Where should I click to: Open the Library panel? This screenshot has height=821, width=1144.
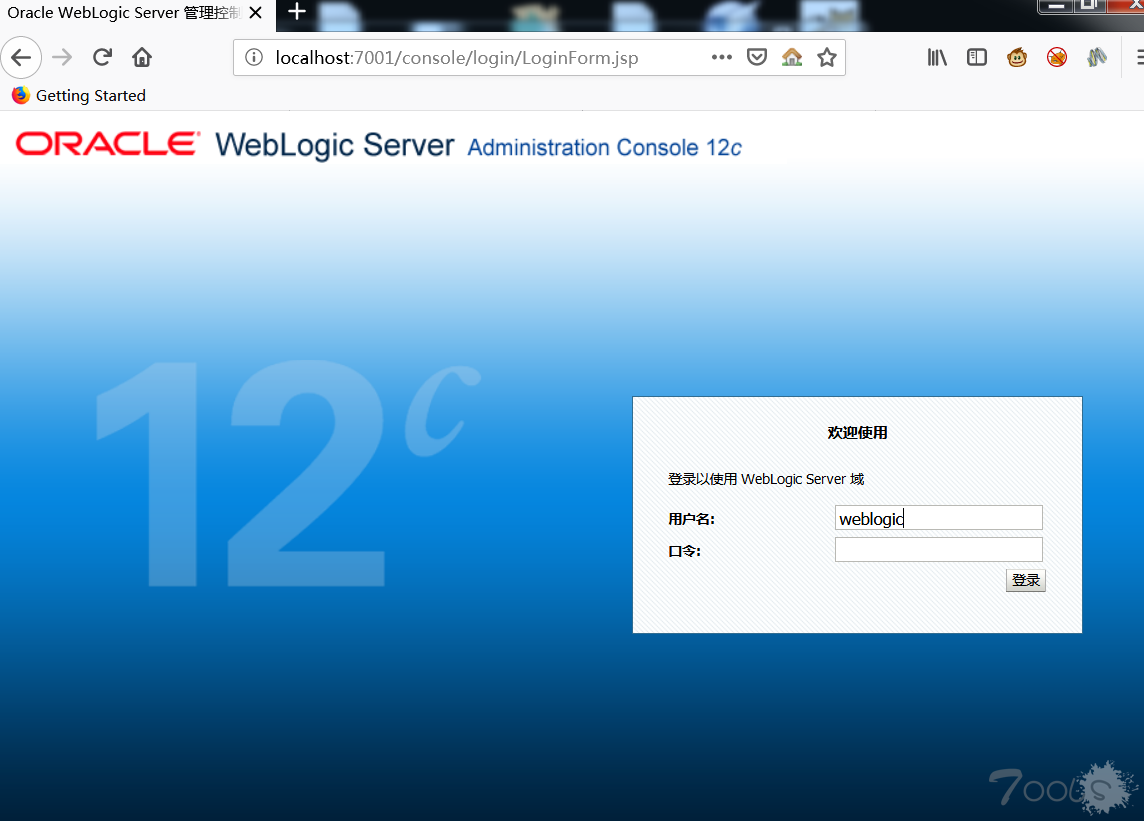pyautogui.click(x=937, y=57)
